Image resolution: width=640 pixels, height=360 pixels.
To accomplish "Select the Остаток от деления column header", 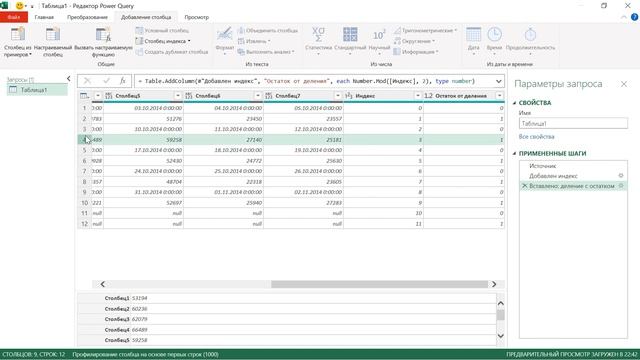I will tap(460, 96).
